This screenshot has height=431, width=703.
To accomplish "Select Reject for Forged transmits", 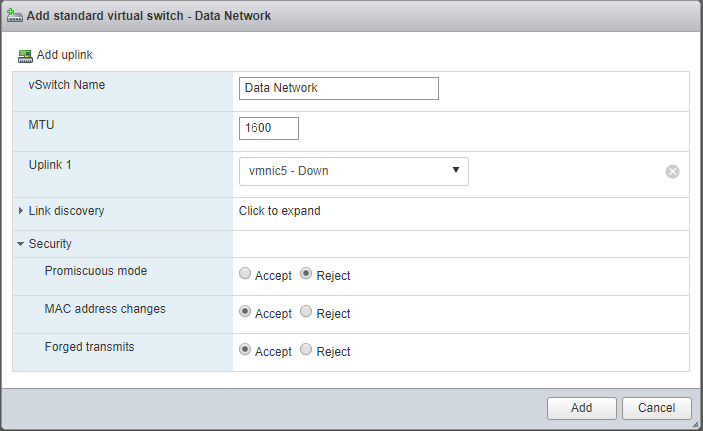I will (306, 350).
